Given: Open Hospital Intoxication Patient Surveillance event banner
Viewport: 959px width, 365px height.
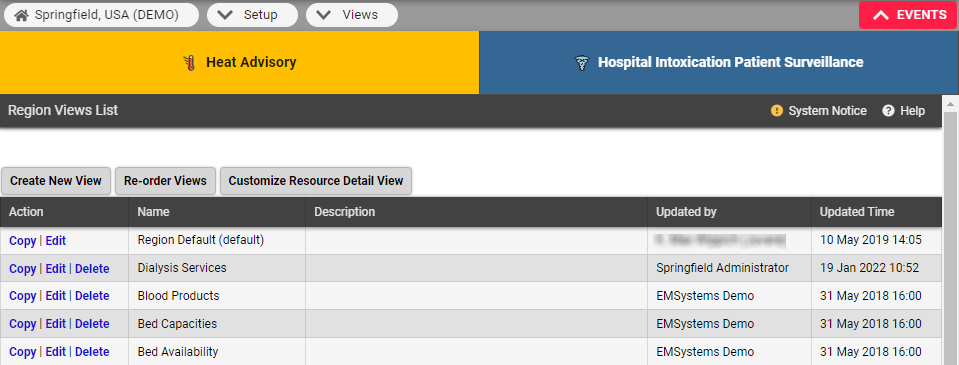Looking at the screenshot, I should click(x=719, y=62).
